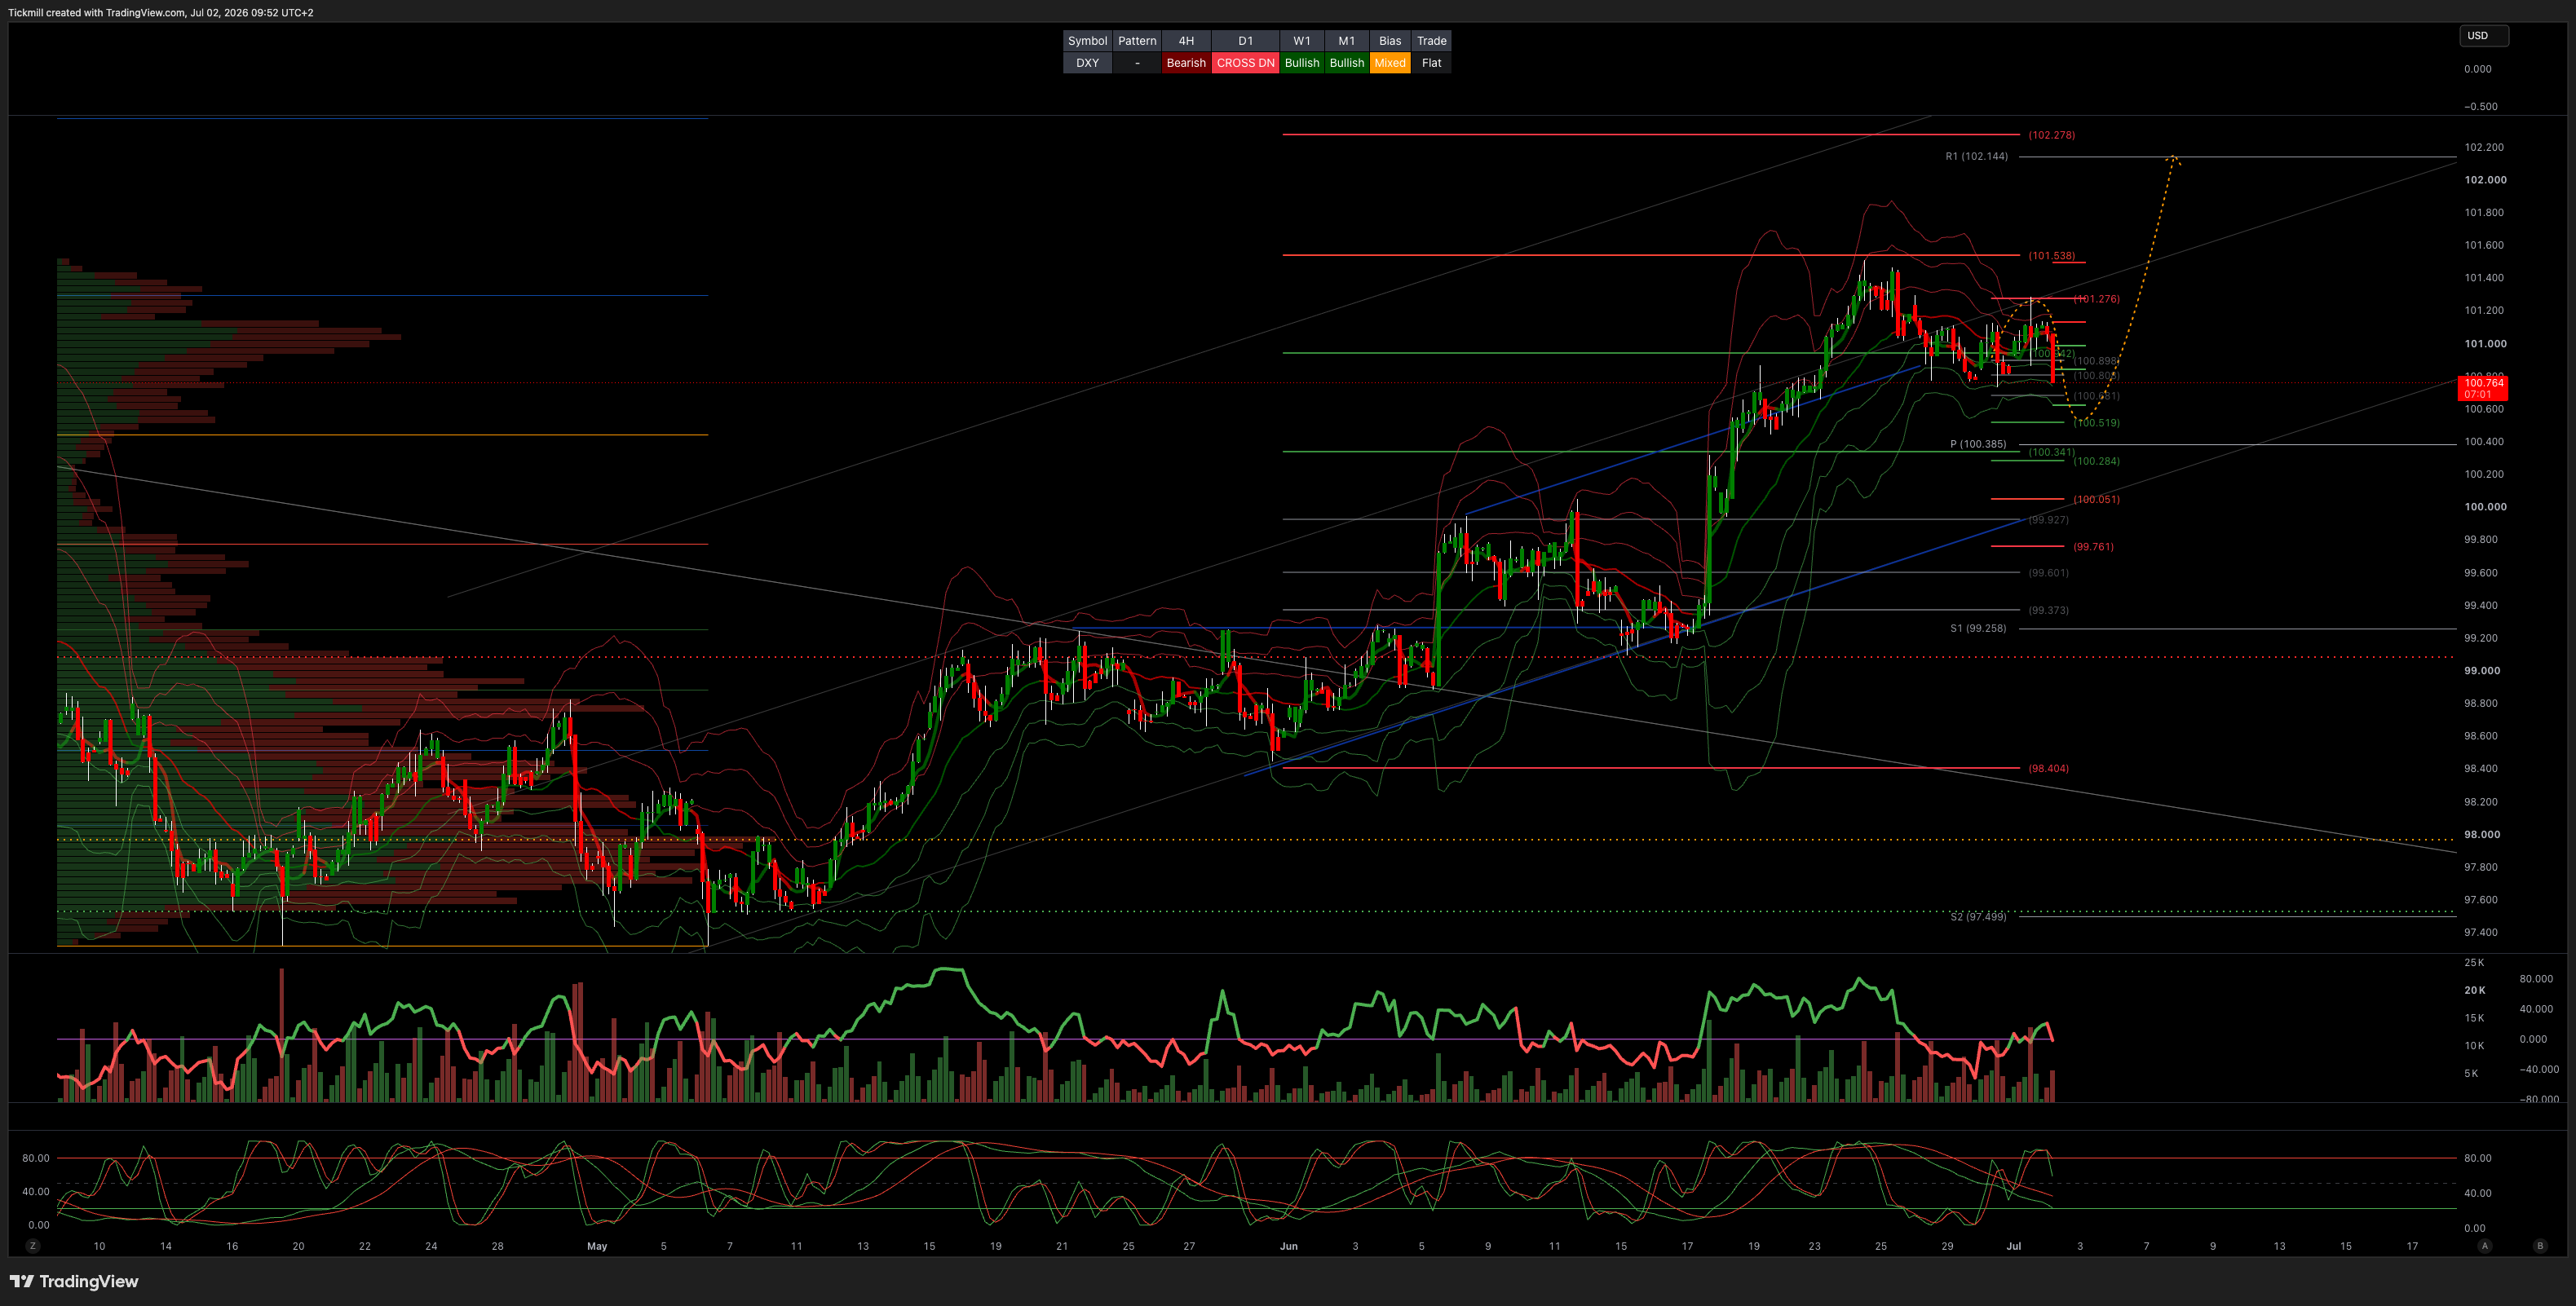
Task: Click the red (101.538) level label
Action: pyautogui.click(x=2051, y=256)
